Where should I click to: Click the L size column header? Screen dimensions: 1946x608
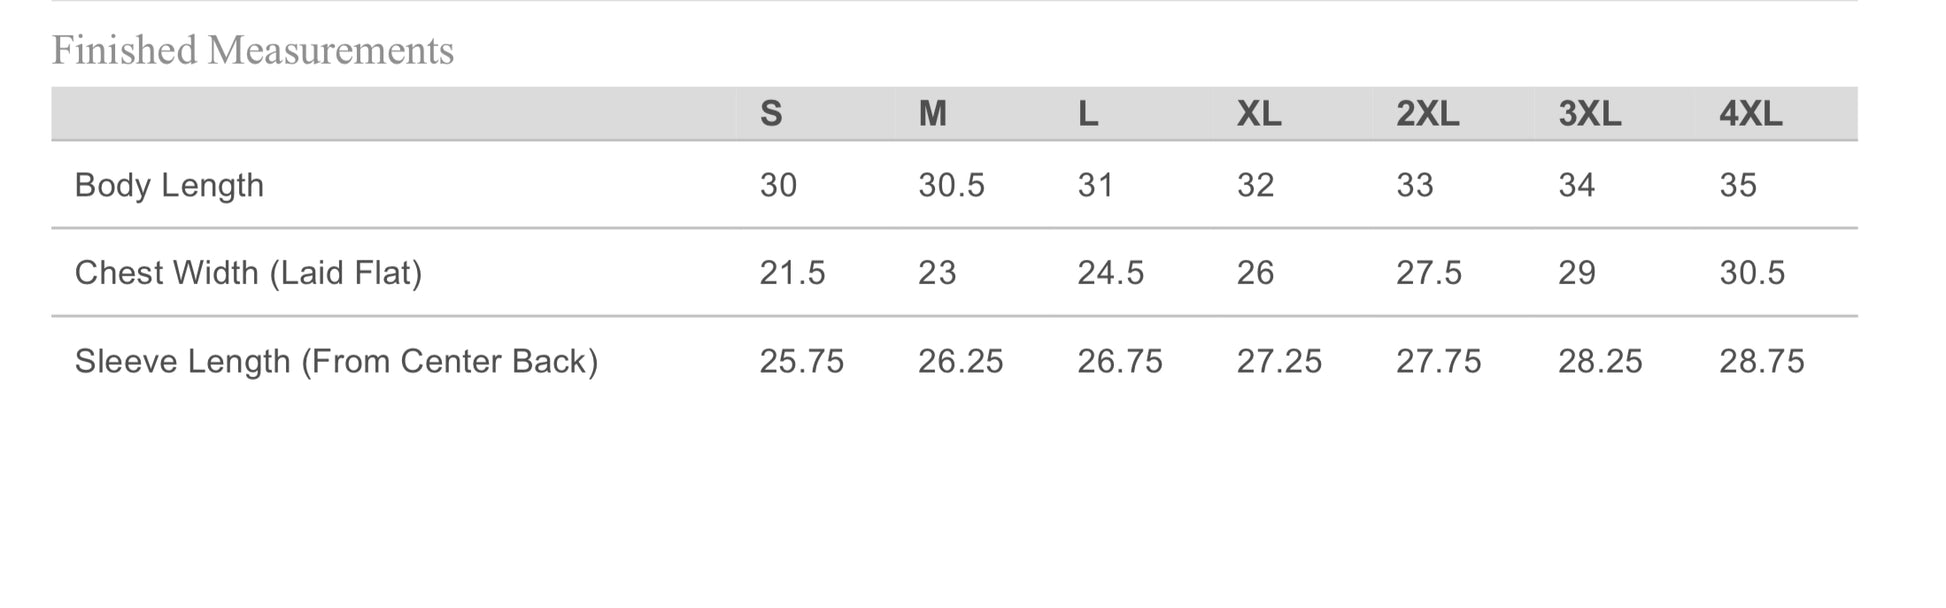[1088, 114]
